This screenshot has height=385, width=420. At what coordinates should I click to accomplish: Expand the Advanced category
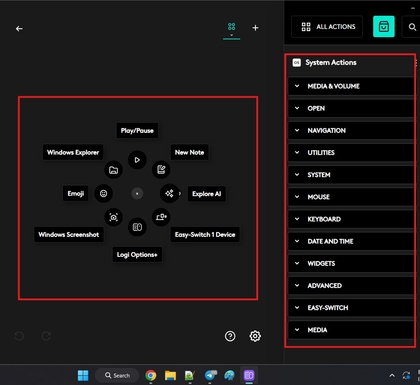351,286
